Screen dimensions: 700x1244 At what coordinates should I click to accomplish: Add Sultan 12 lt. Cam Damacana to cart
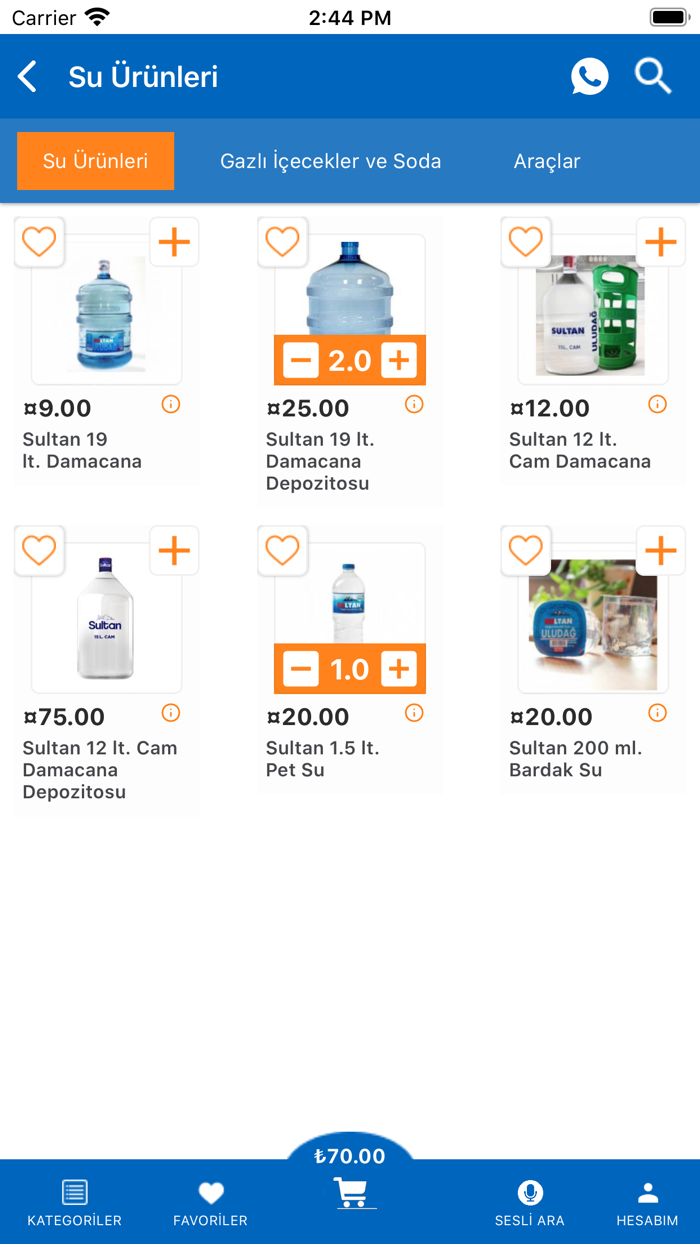[x=660, y=241]
